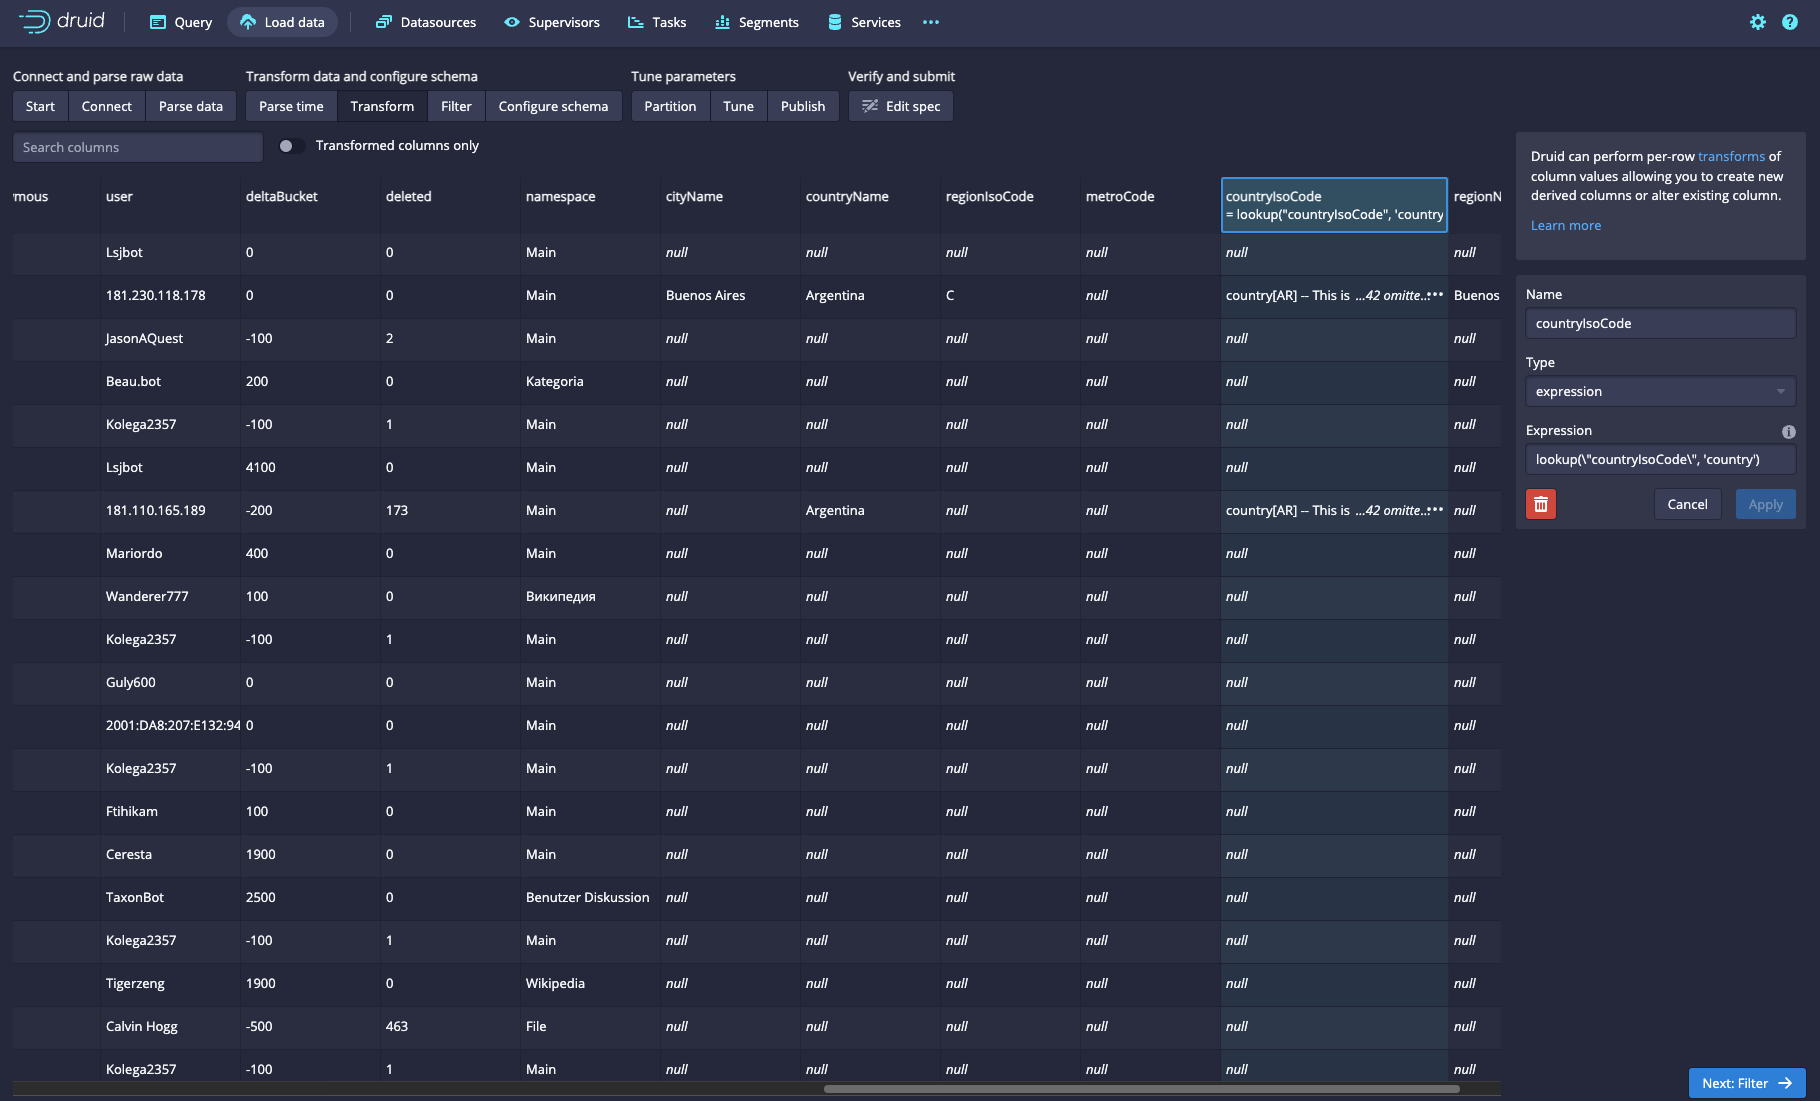
Task: Click the Expression input field
Action: (x=1660, y=460)
